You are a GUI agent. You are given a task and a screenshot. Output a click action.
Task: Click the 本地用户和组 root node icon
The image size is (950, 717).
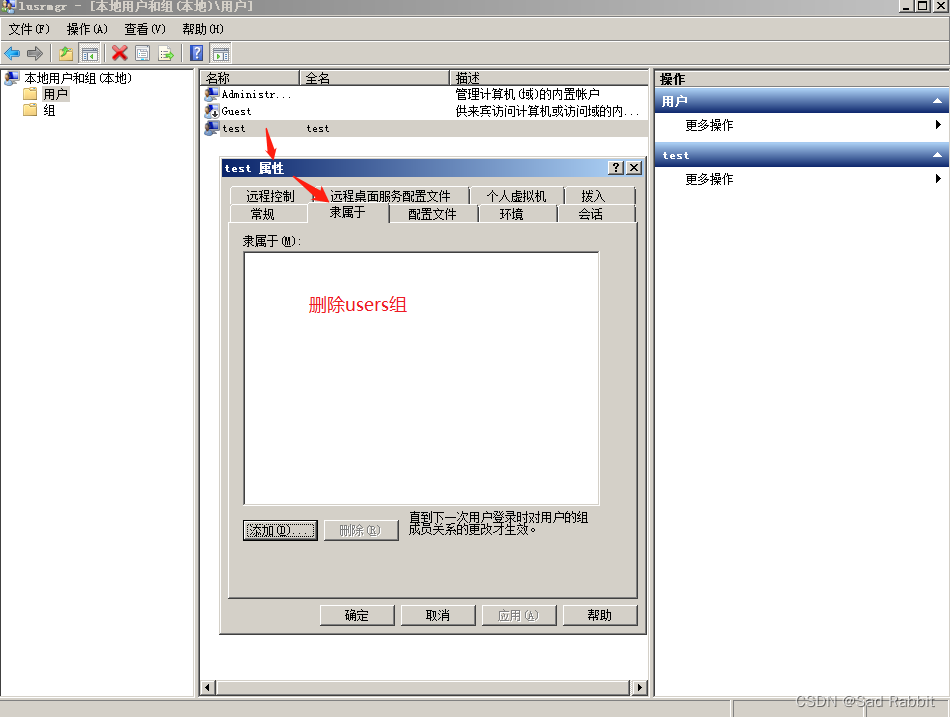[12, 78]
